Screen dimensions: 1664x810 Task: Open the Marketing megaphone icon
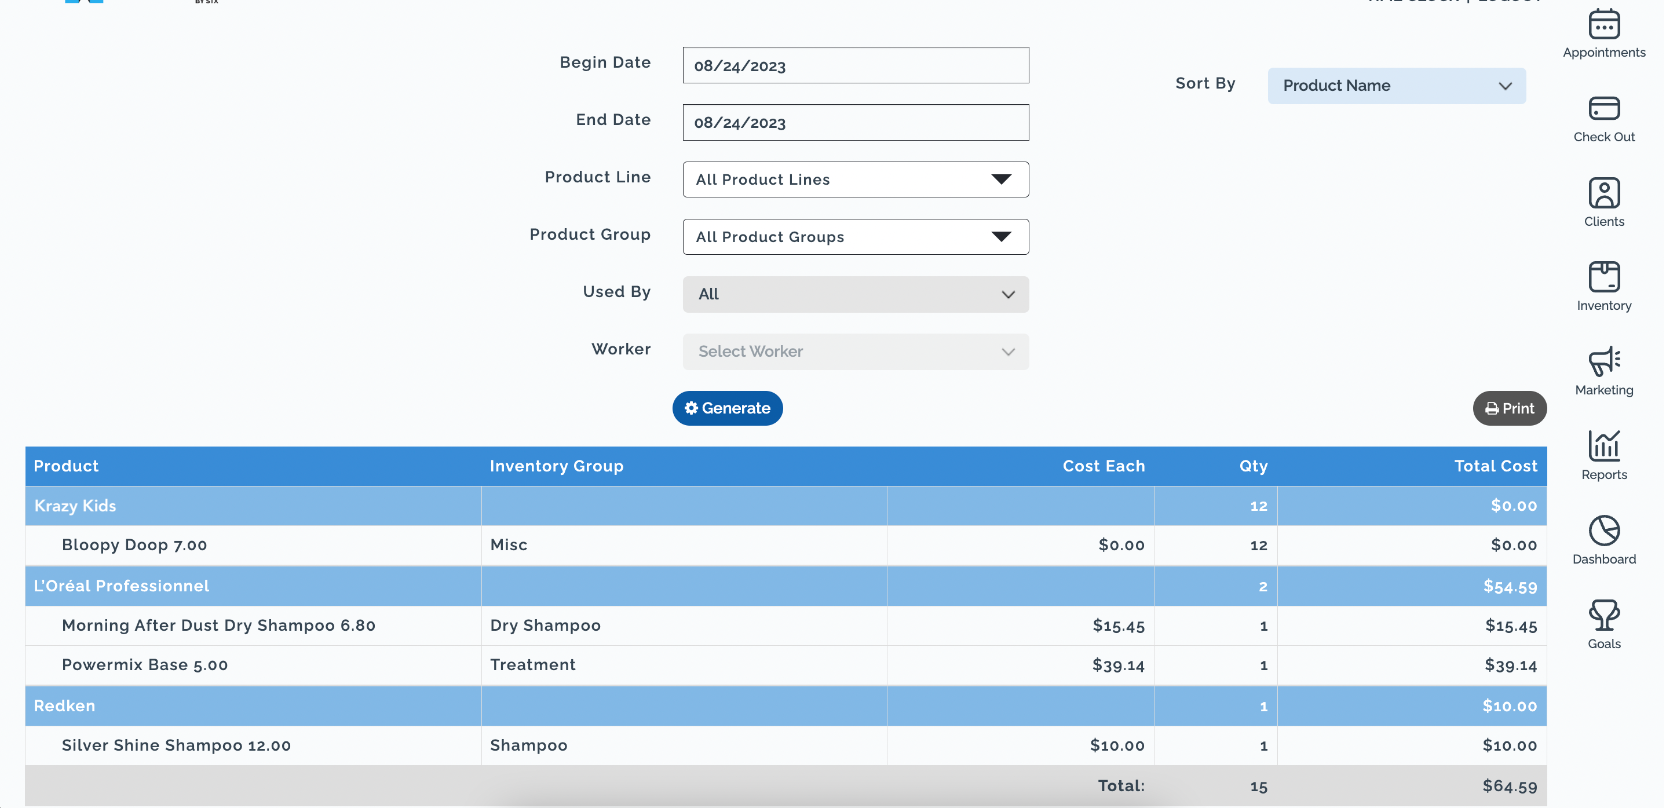[1604, 361]
